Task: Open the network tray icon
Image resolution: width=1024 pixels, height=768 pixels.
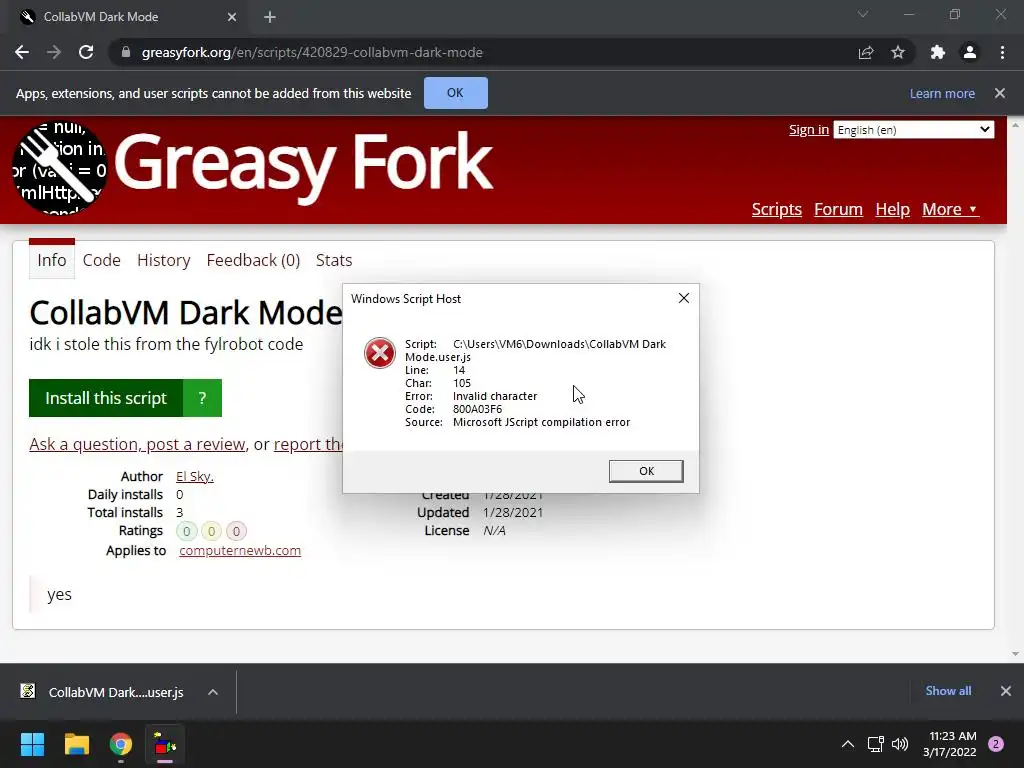Action: click(875, 744)
